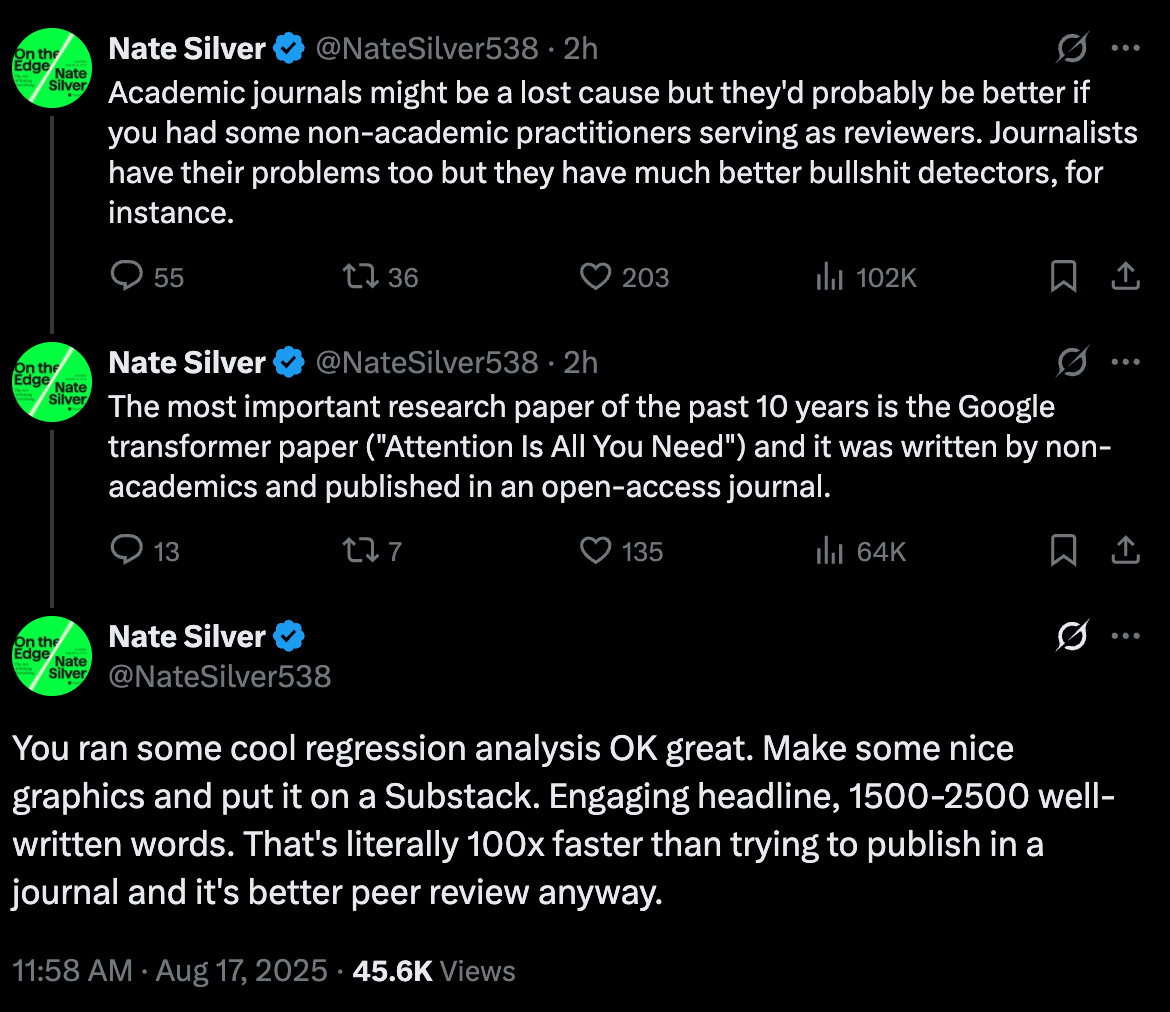Open more options menu on first tweet

(x=1126, y=47)
